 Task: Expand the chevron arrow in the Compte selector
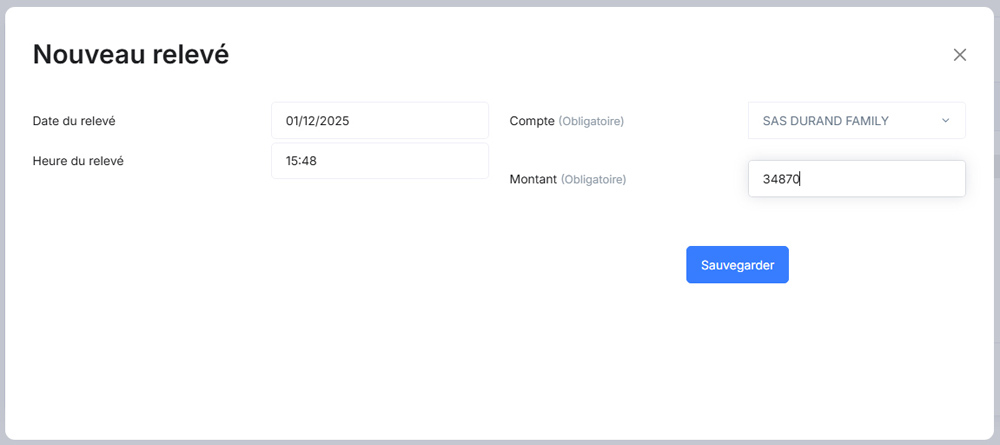pyautogui.click(x=946, y=120)
